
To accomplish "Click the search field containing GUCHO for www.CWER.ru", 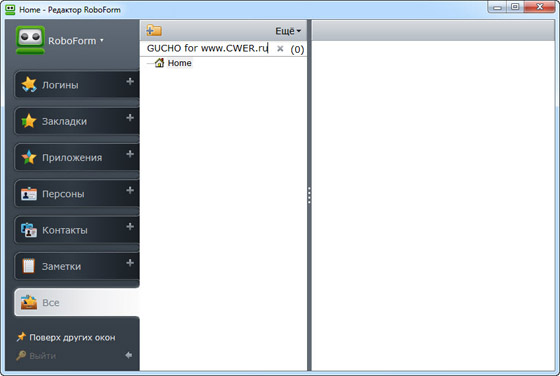I will 208,48.
